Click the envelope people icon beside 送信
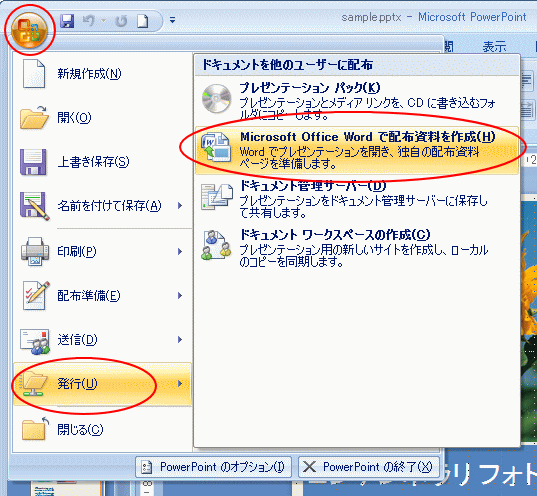 35,342
